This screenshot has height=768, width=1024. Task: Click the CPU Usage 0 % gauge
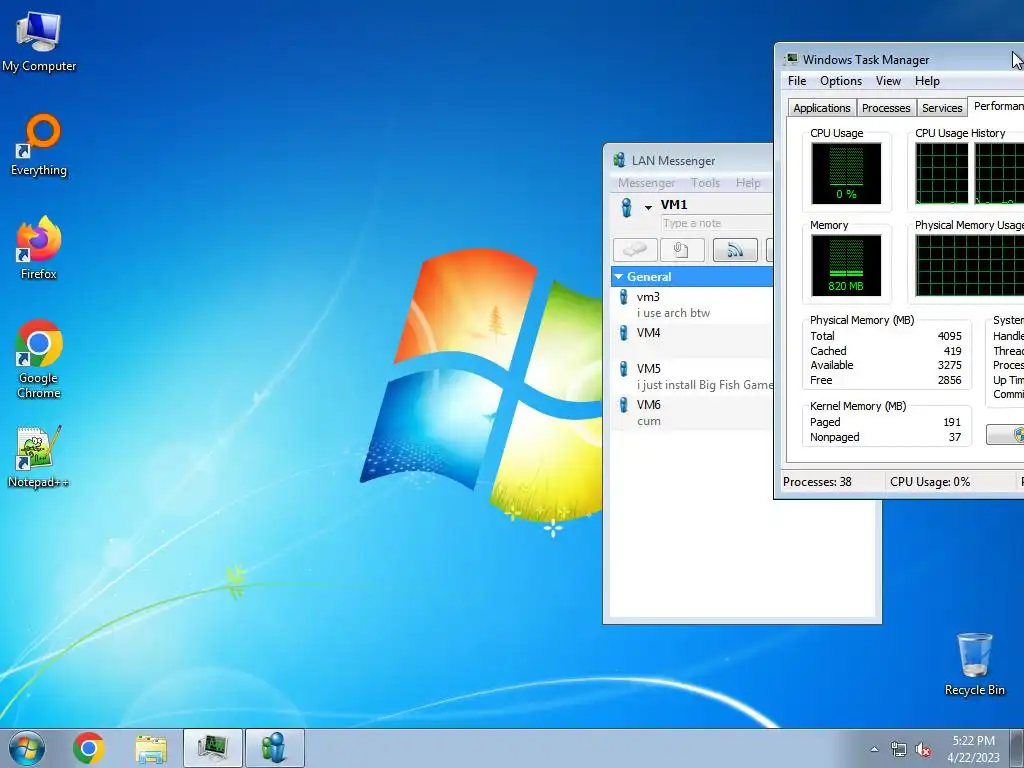846,174
